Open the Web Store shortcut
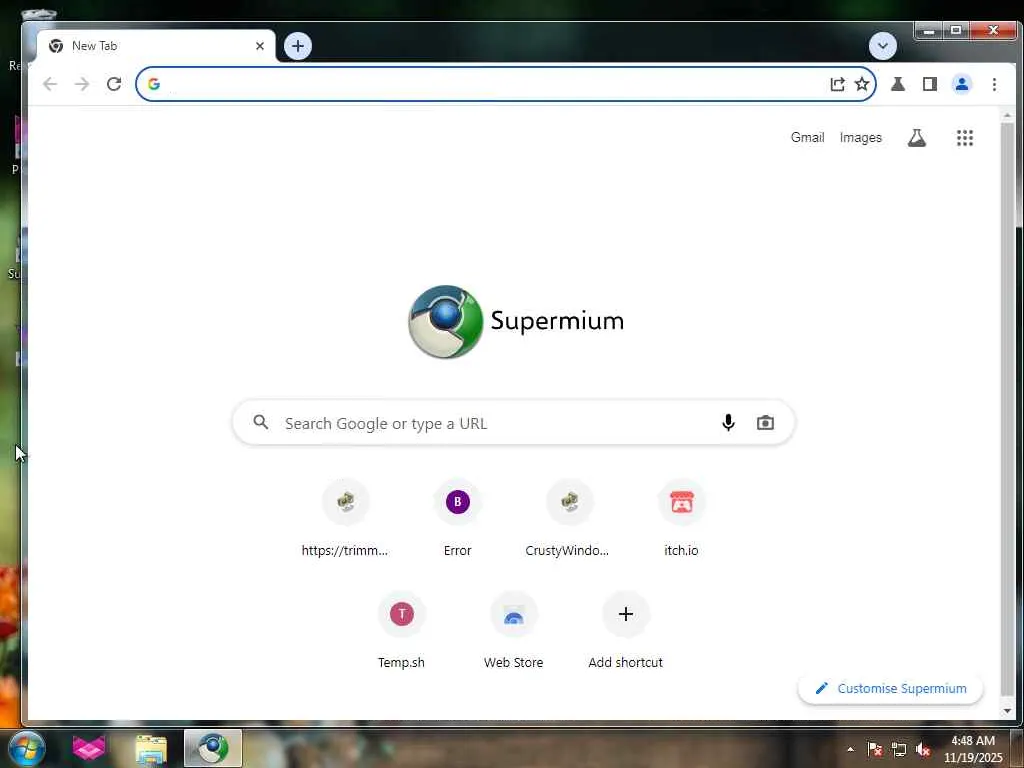The height and width of the screenshot is (768, 1024). 513,631
